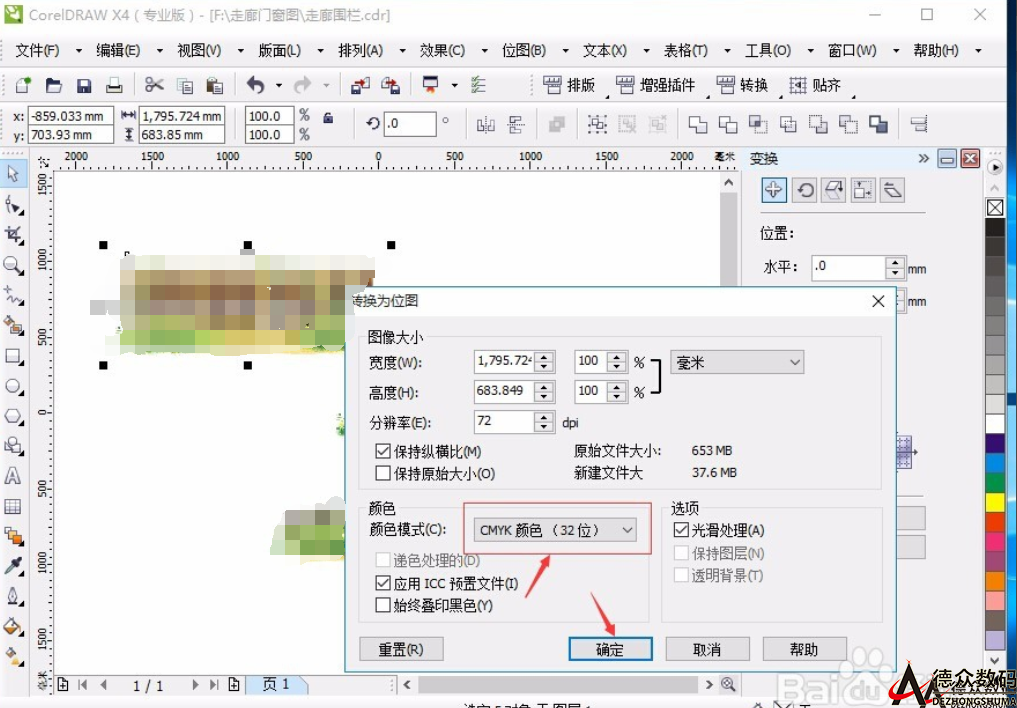Screen dimensions: 1017x708
Task: Toggle the lock ratio padlock
Action: coord(328,118)
